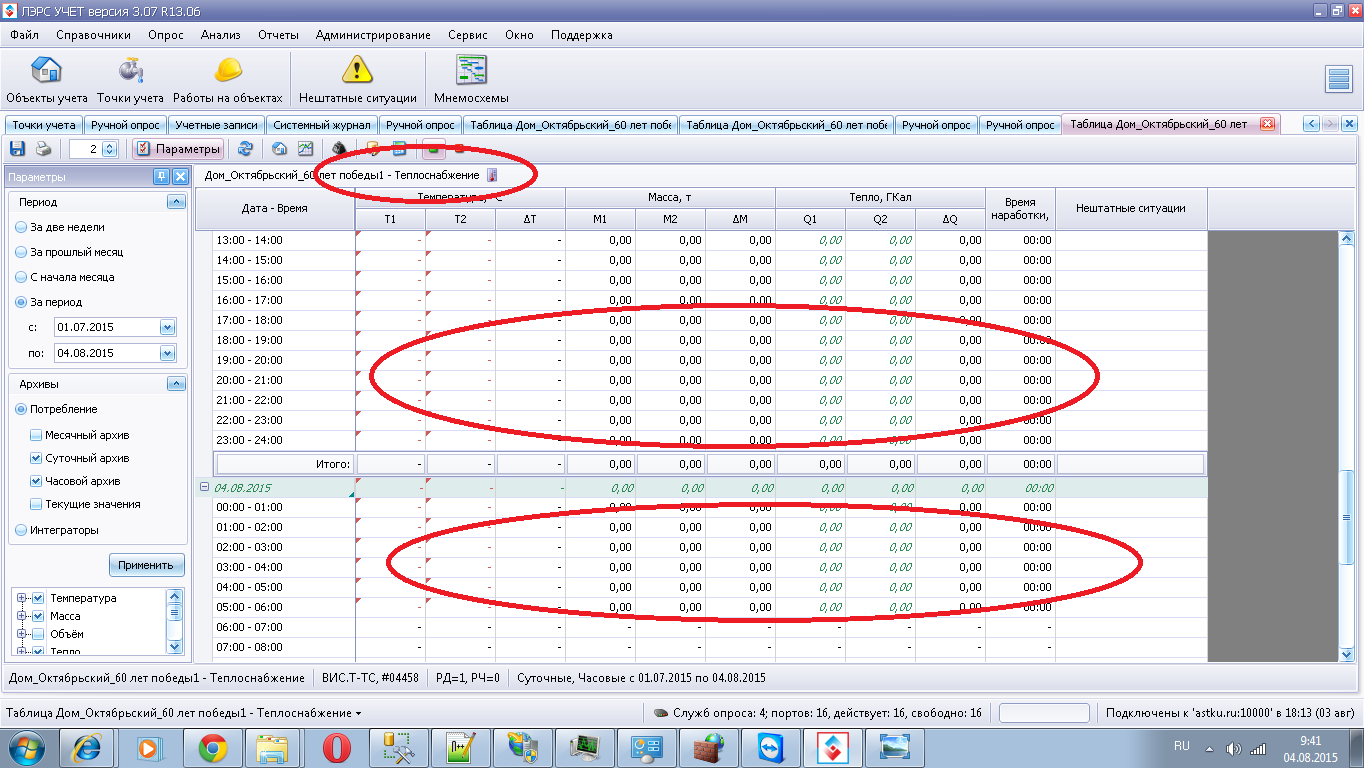Open the Поддержка menu
1364x768 pixels.
(x=581, y=35)
